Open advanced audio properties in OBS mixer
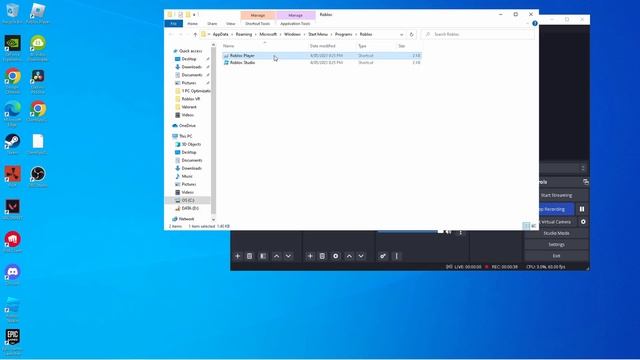 pos(383,256)
